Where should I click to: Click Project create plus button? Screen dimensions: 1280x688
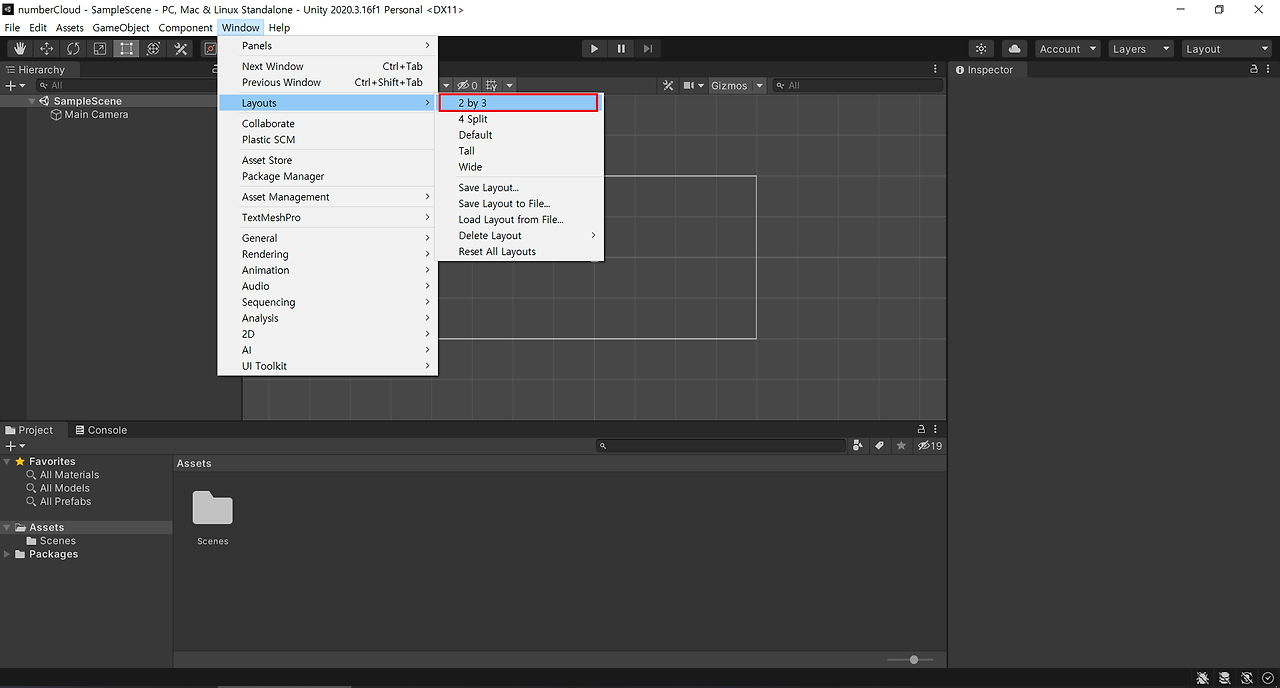click(14, 446)
